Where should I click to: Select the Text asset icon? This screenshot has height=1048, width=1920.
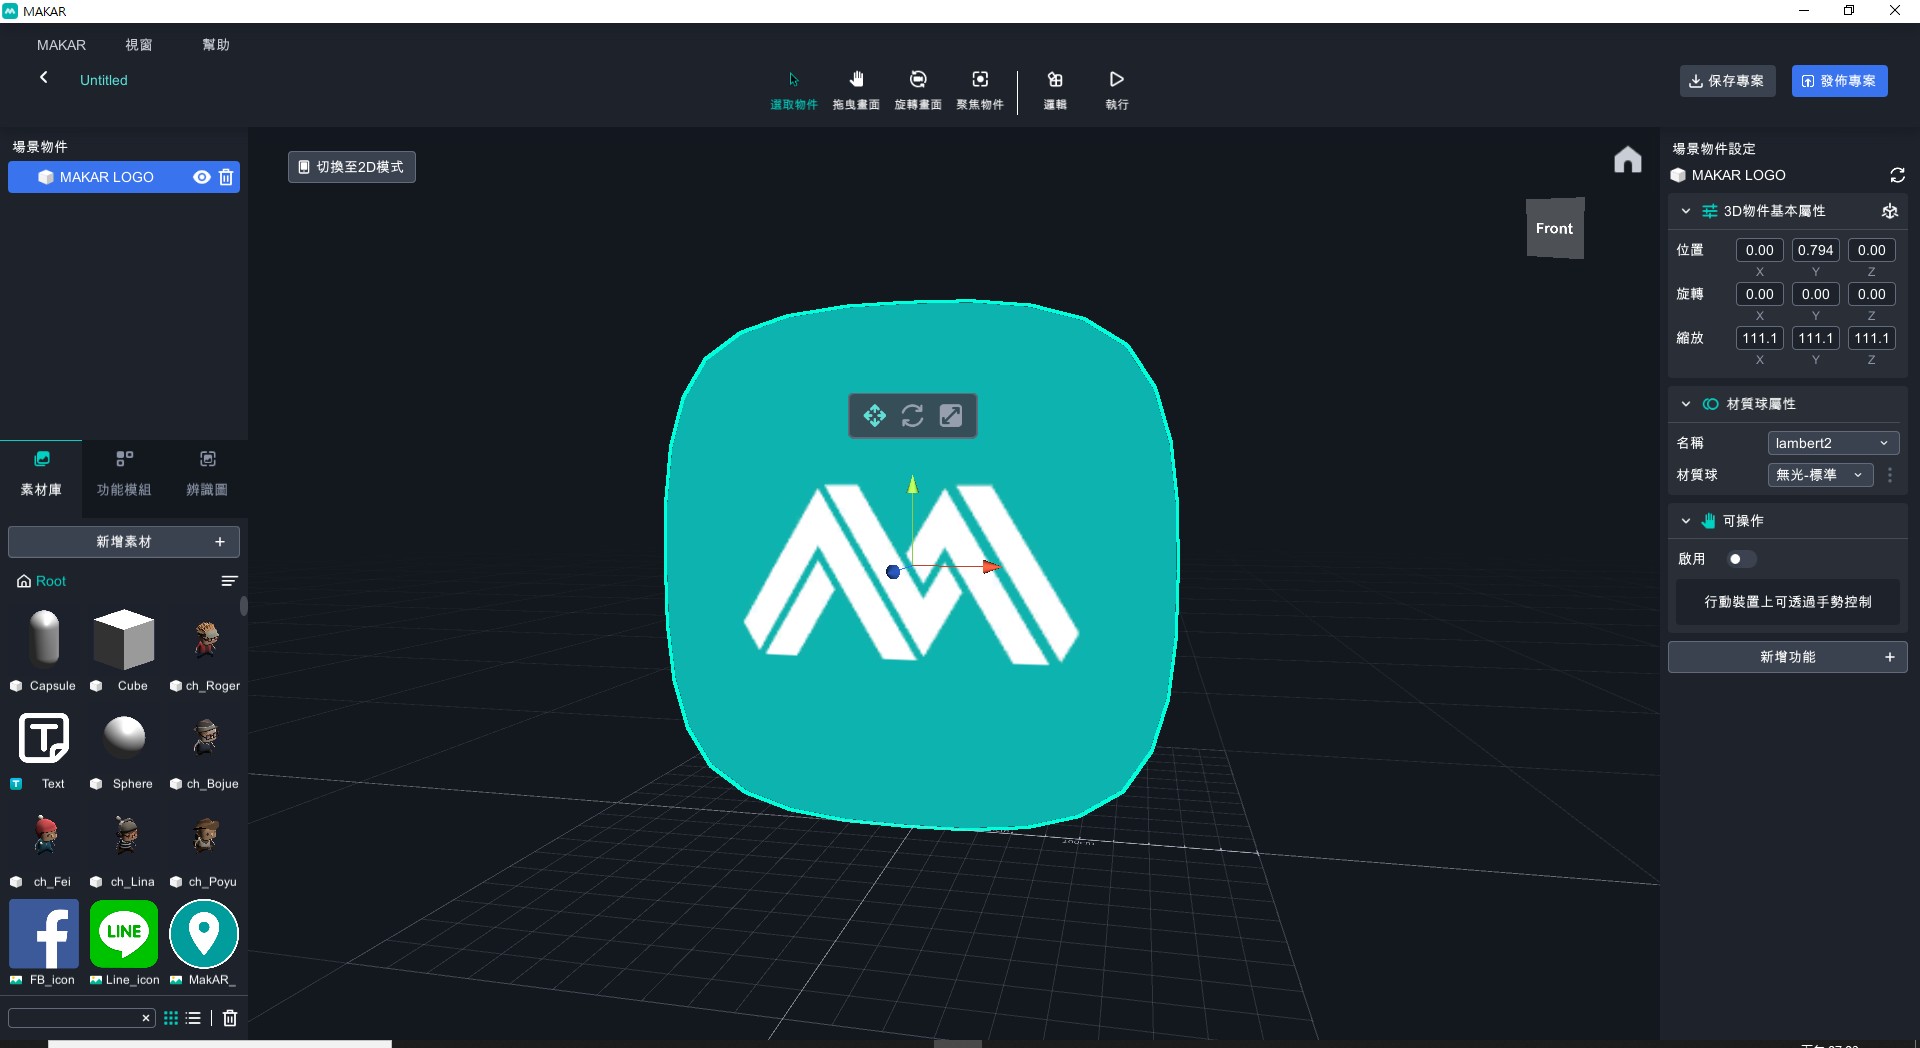pos(44,738)
